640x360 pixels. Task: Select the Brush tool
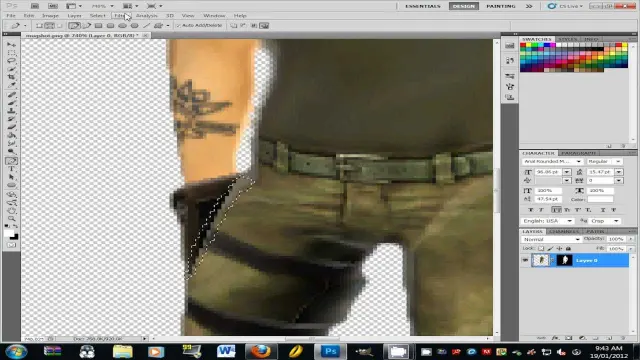pos(11,103)
